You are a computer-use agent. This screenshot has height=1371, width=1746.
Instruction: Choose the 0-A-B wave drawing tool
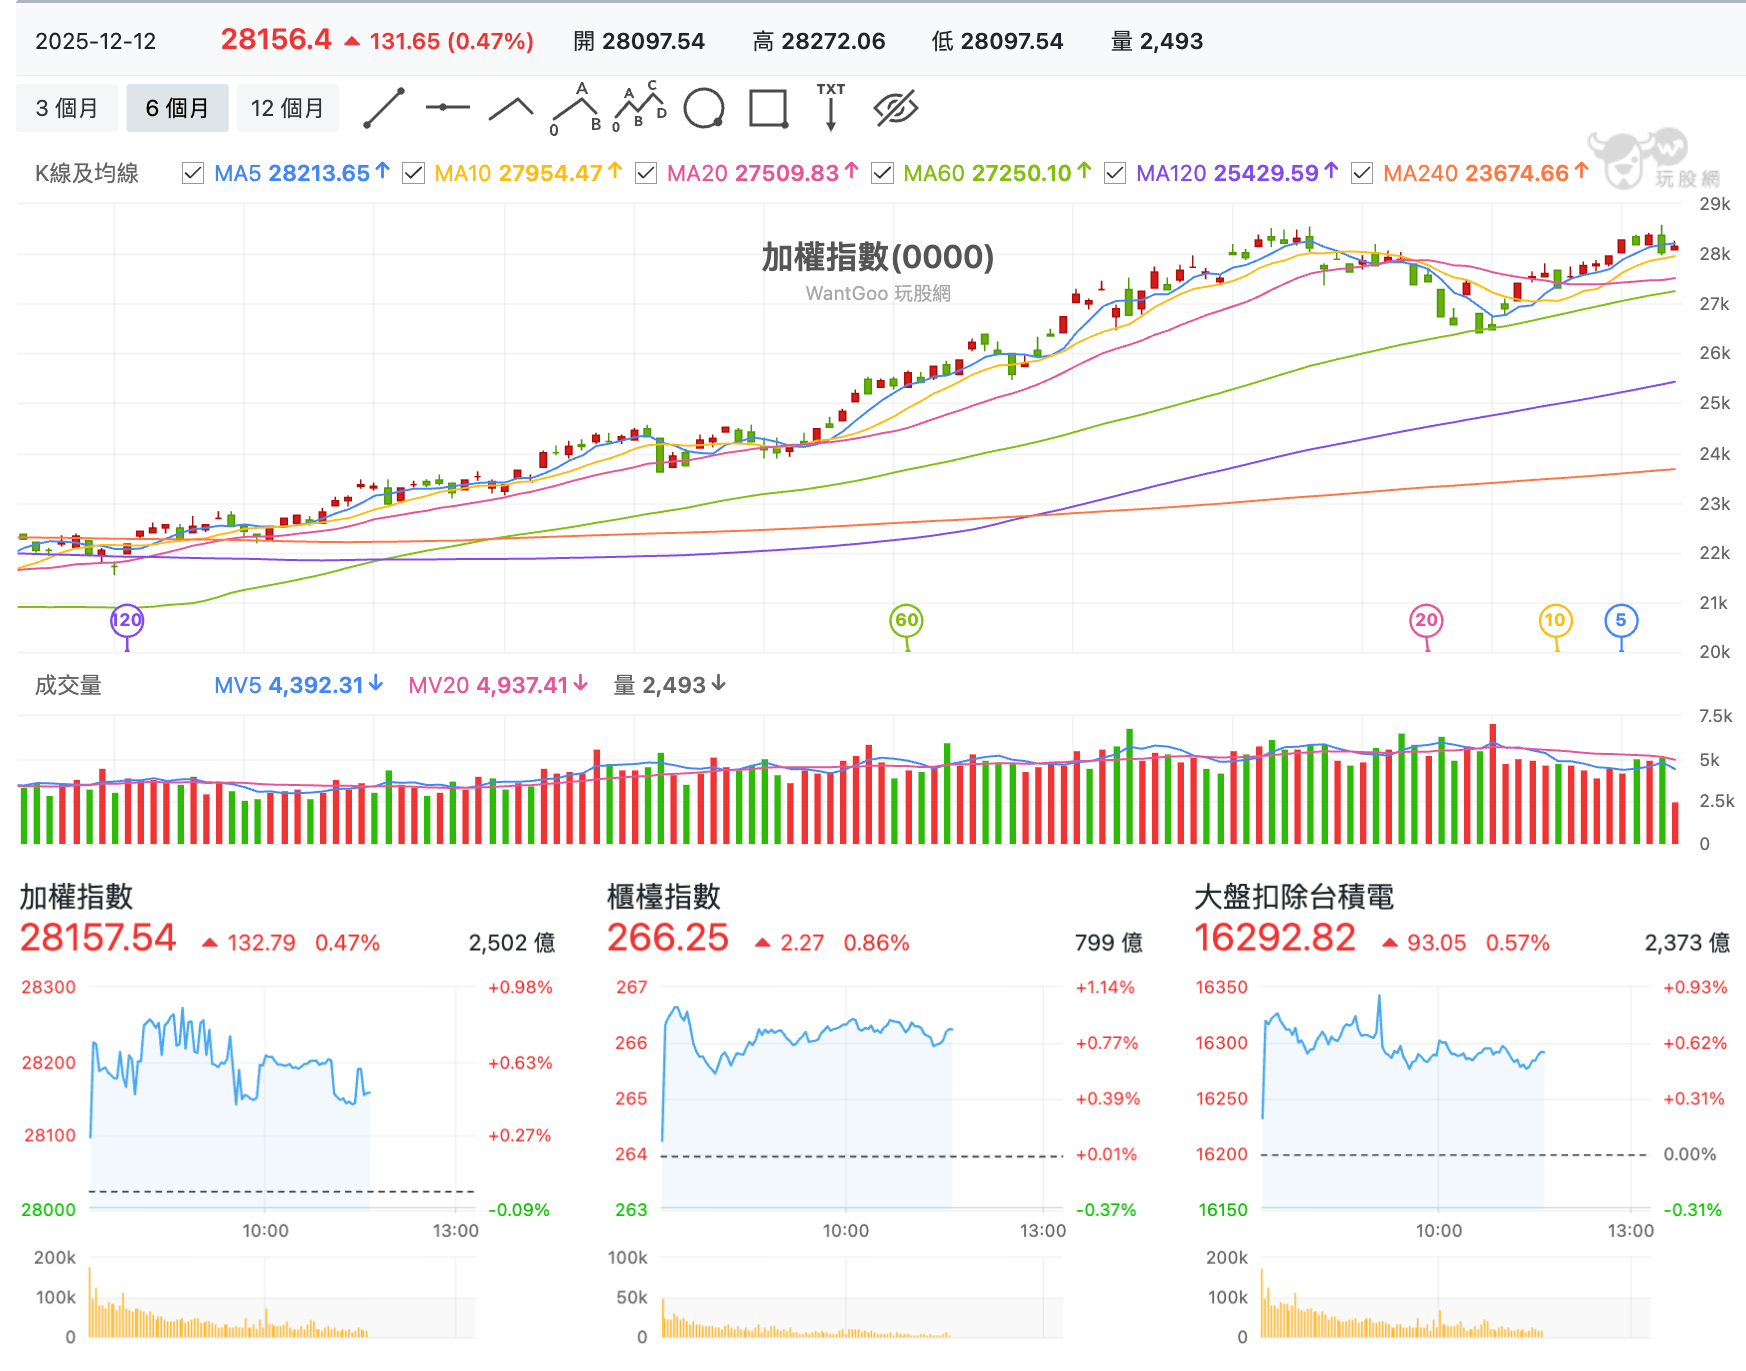[575, 108]
